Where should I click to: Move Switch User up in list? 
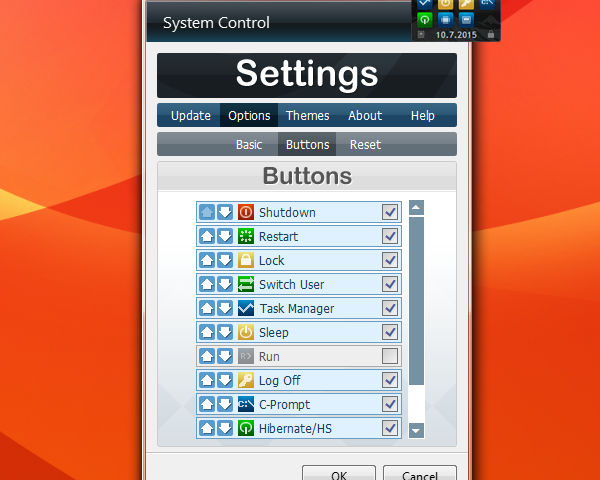[207, 284]
